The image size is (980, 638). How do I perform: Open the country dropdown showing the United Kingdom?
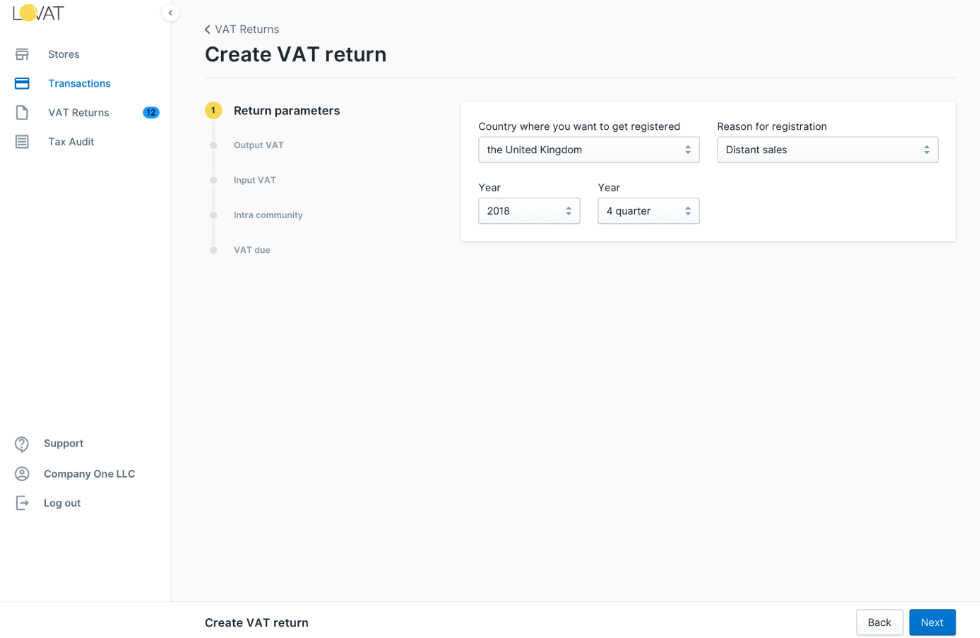589,150
